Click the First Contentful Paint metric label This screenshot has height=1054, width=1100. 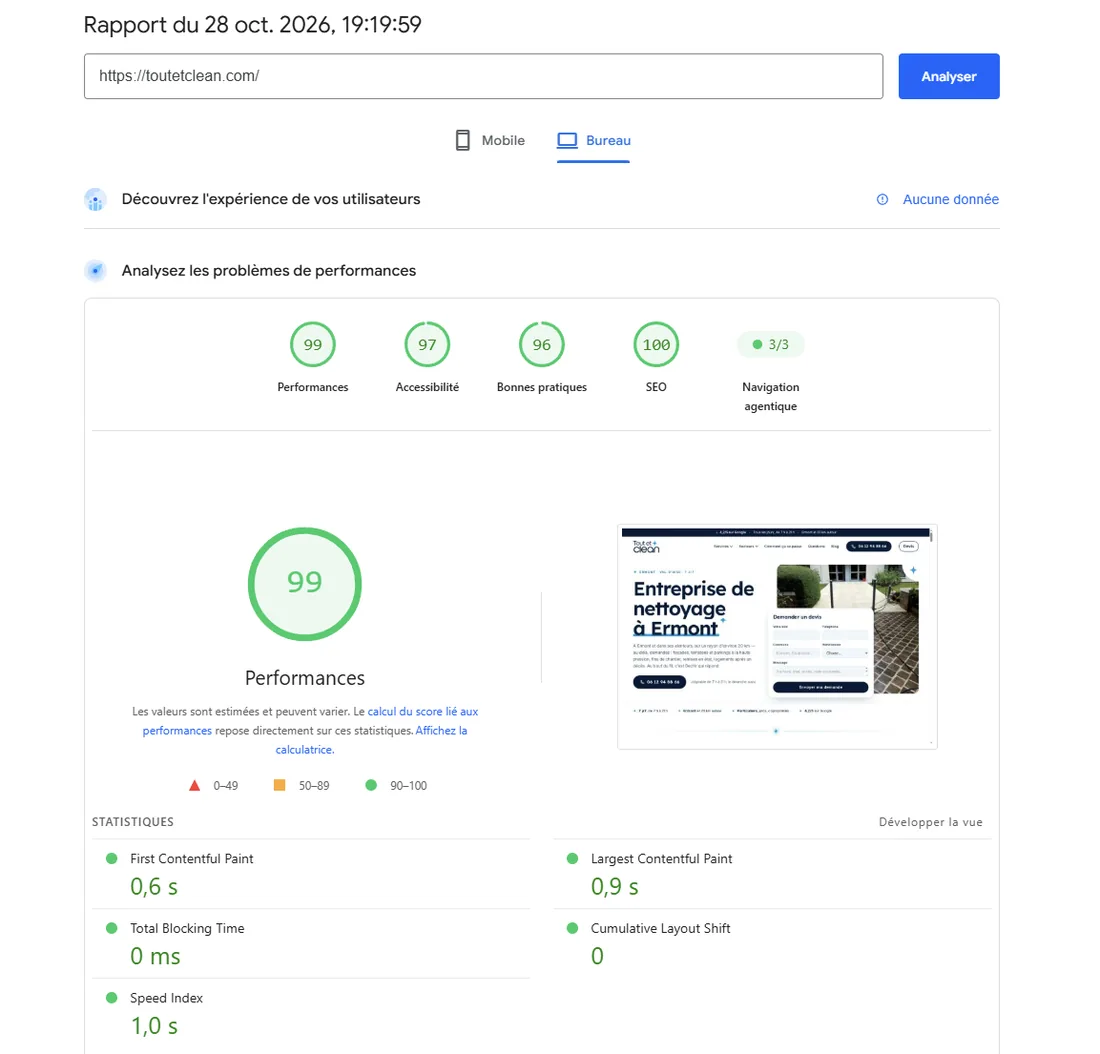coord(192,859)
